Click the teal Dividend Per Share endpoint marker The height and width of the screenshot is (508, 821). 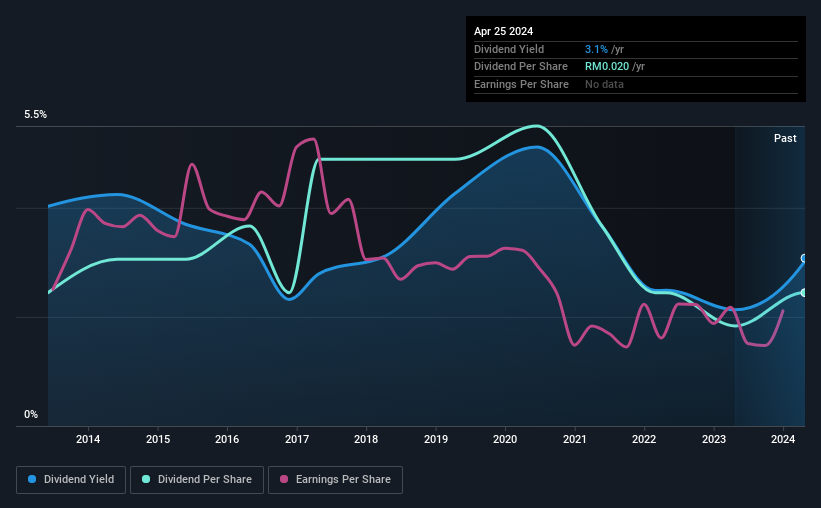[x=804, y=293]
